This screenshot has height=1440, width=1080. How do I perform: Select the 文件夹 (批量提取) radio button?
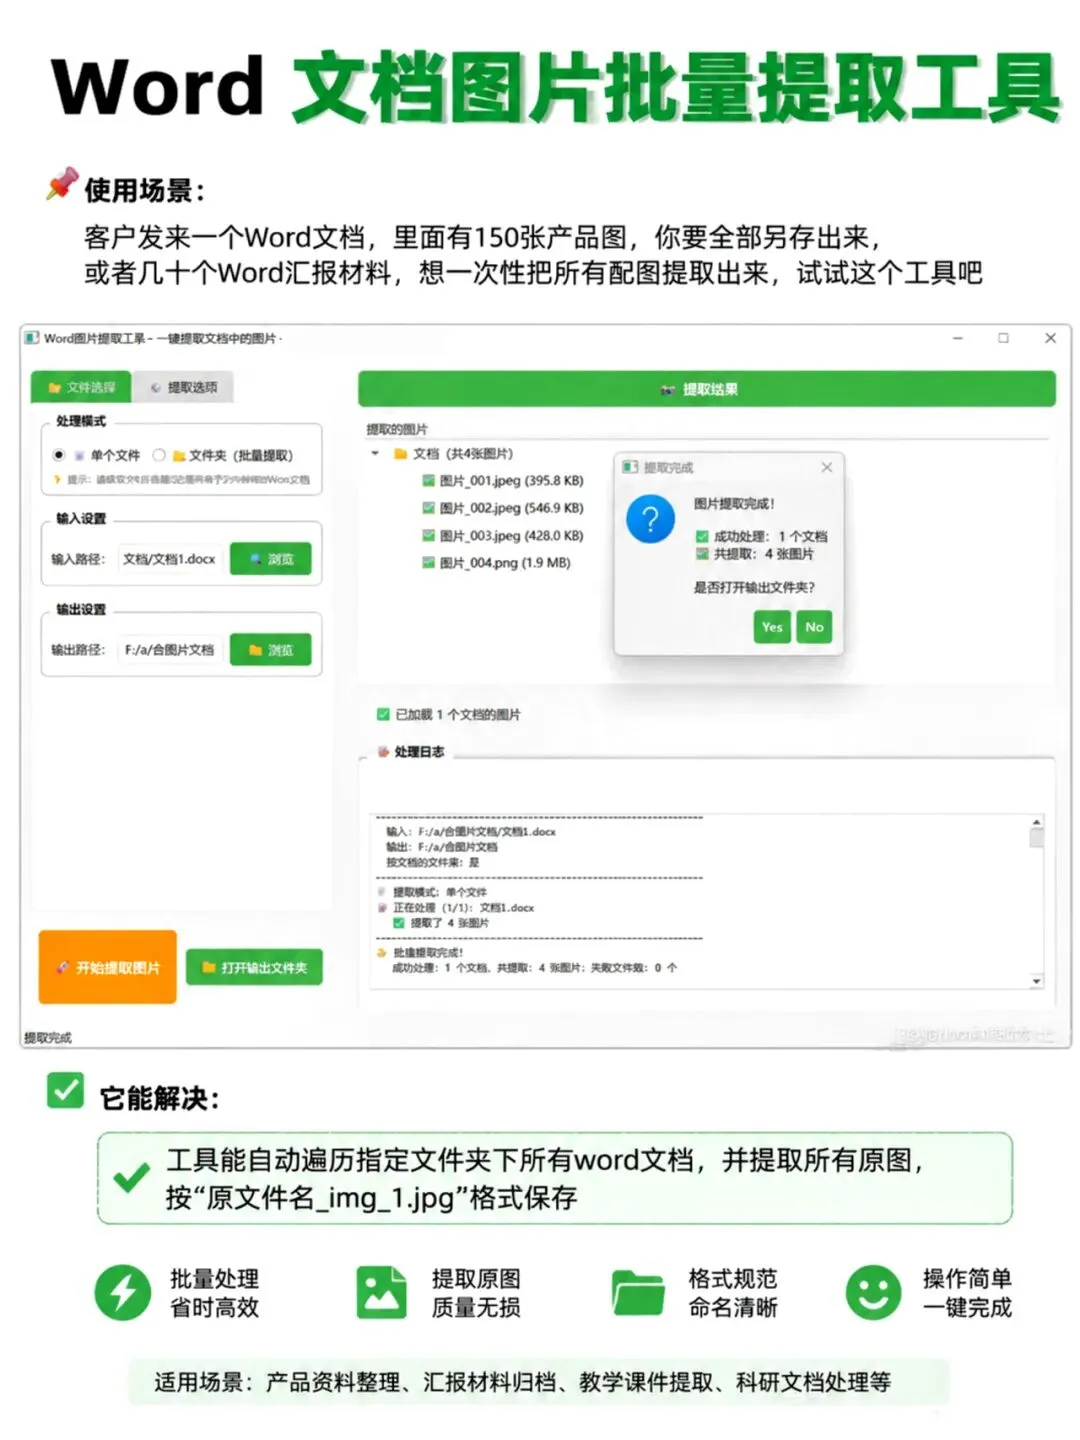pyautogui.click(x=159, y=455)
